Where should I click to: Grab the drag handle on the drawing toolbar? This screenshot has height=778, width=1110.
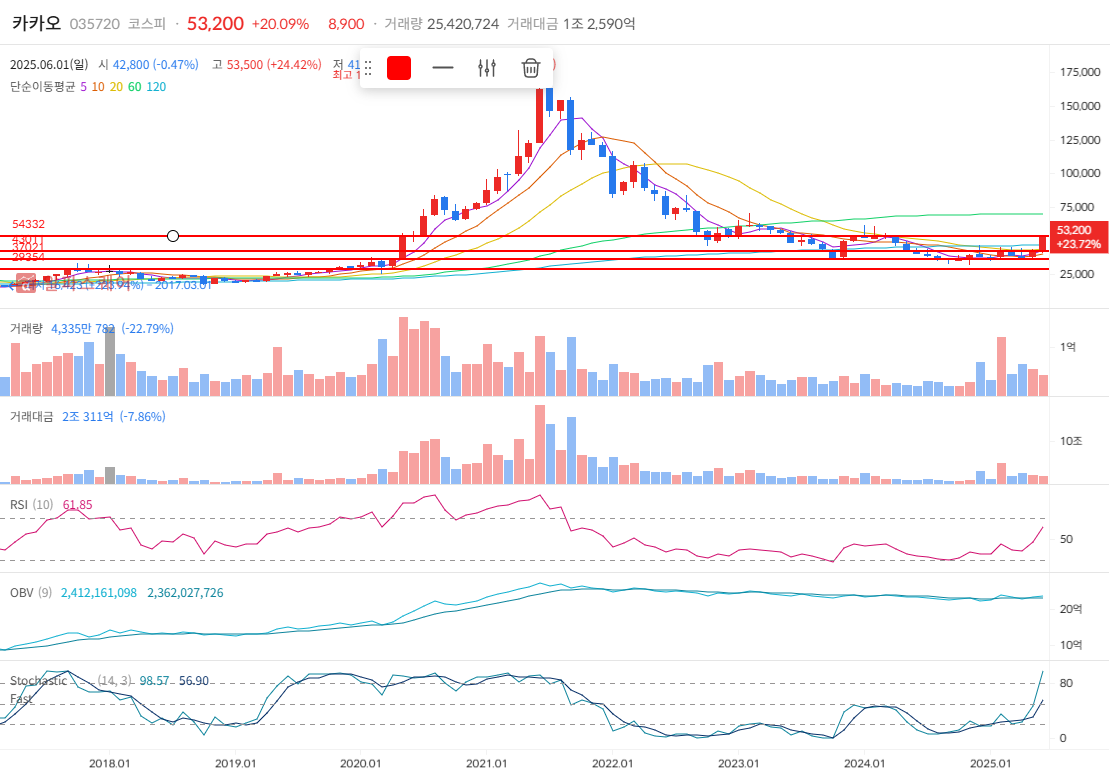pos(367,68)
